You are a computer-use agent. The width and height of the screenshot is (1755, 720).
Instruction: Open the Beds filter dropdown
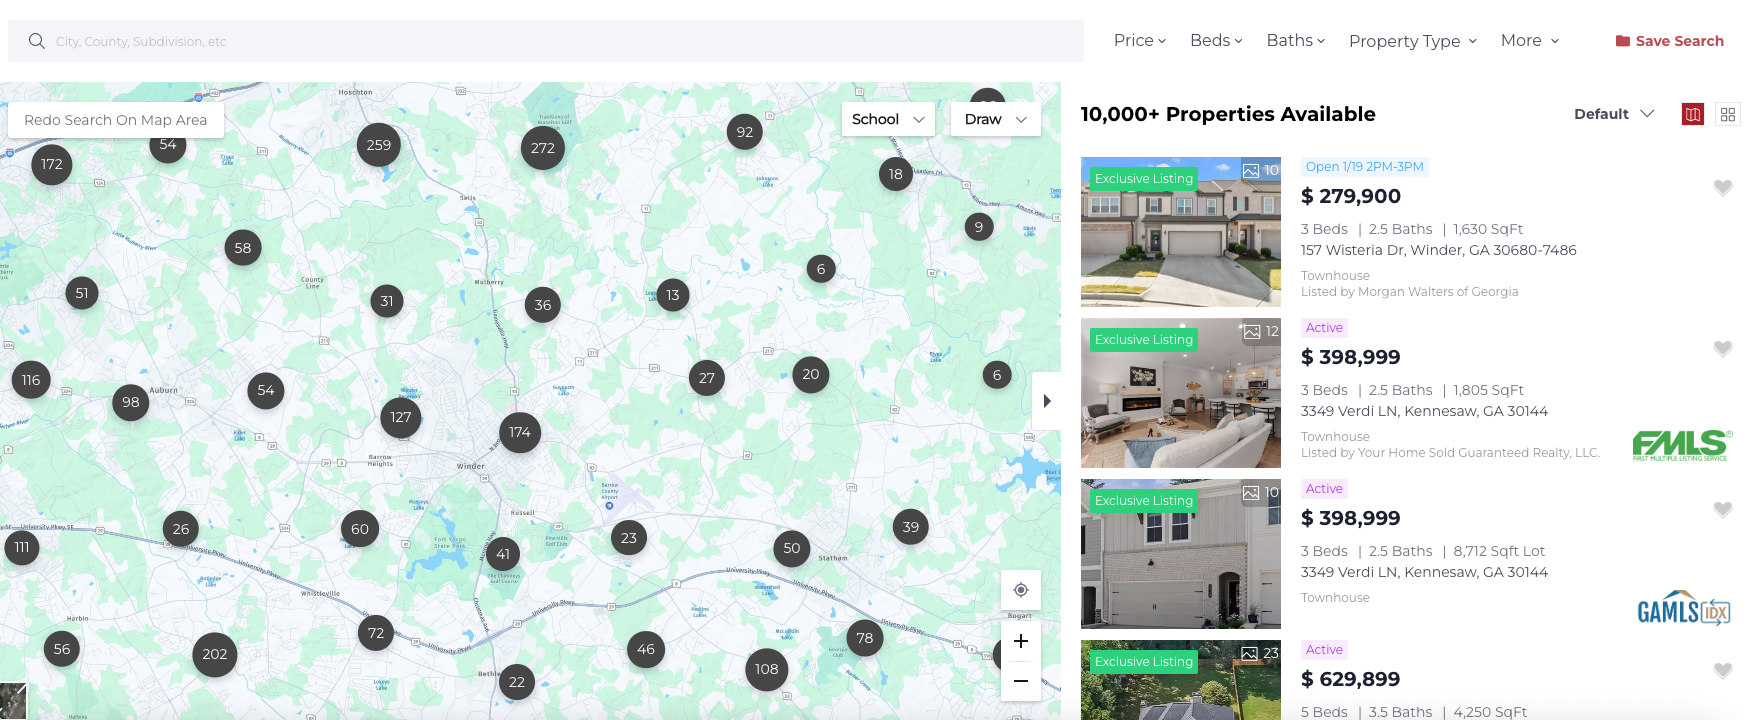point(1216,40)
